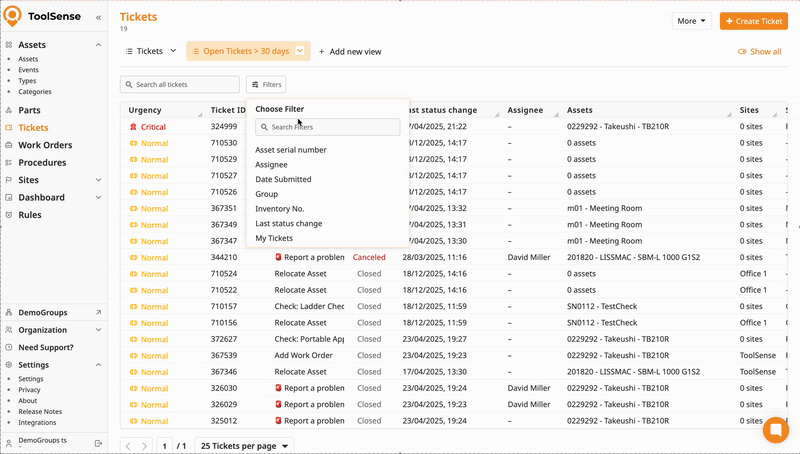This screenshot has width=800, height=454.
Task: Go to next page arrow in pagination
Action: coord(145,446)
